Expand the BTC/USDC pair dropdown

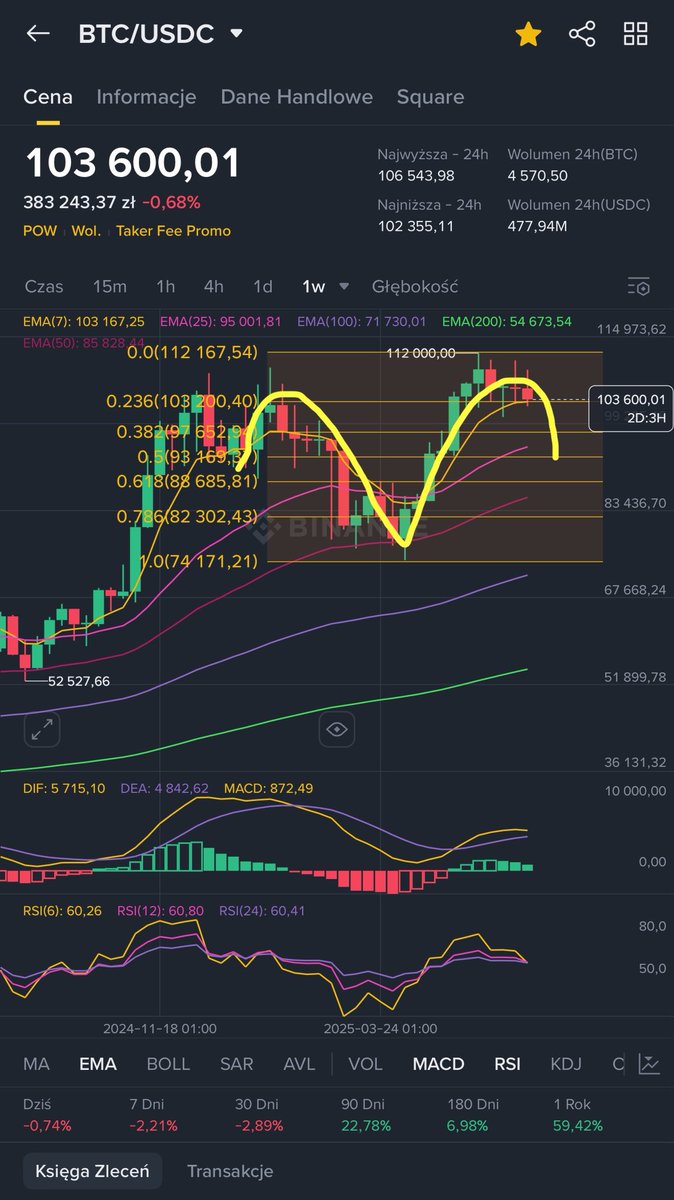[236, 34]
